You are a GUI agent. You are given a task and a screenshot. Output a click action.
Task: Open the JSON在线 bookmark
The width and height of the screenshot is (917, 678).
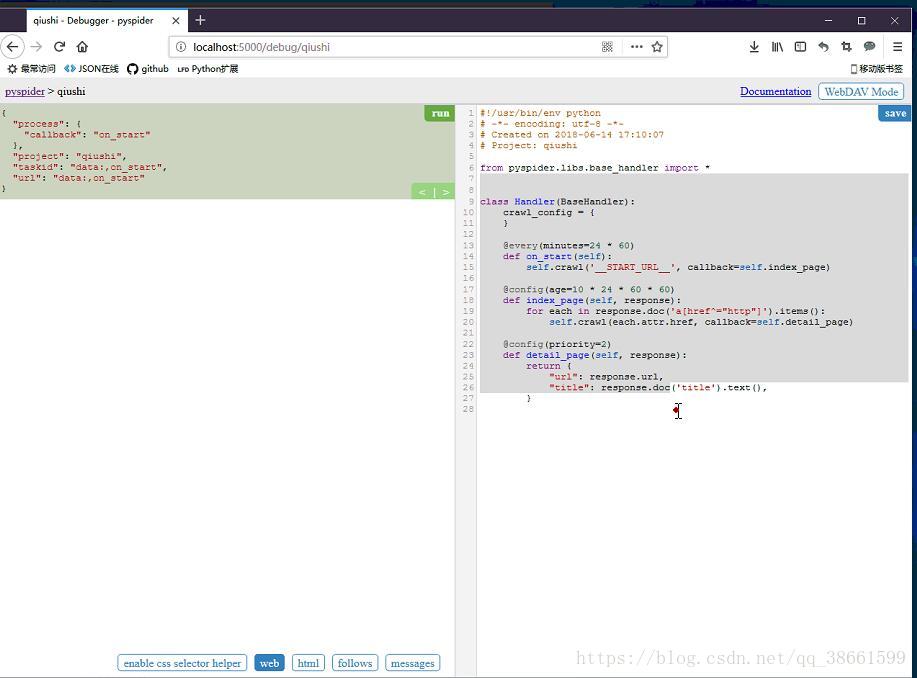tap(91, 68)
